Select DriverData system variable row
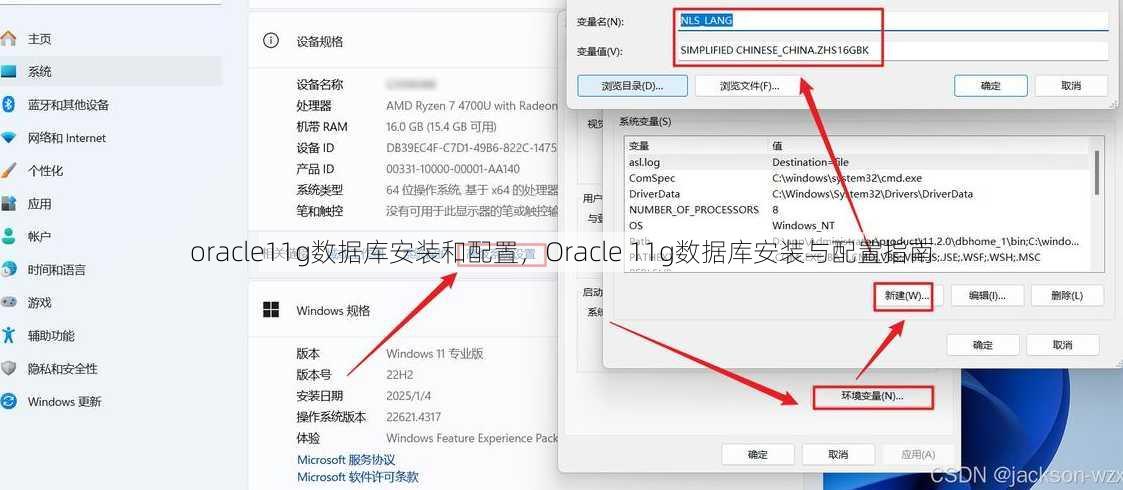This screenshot has height=490, width=1123. 857,194
